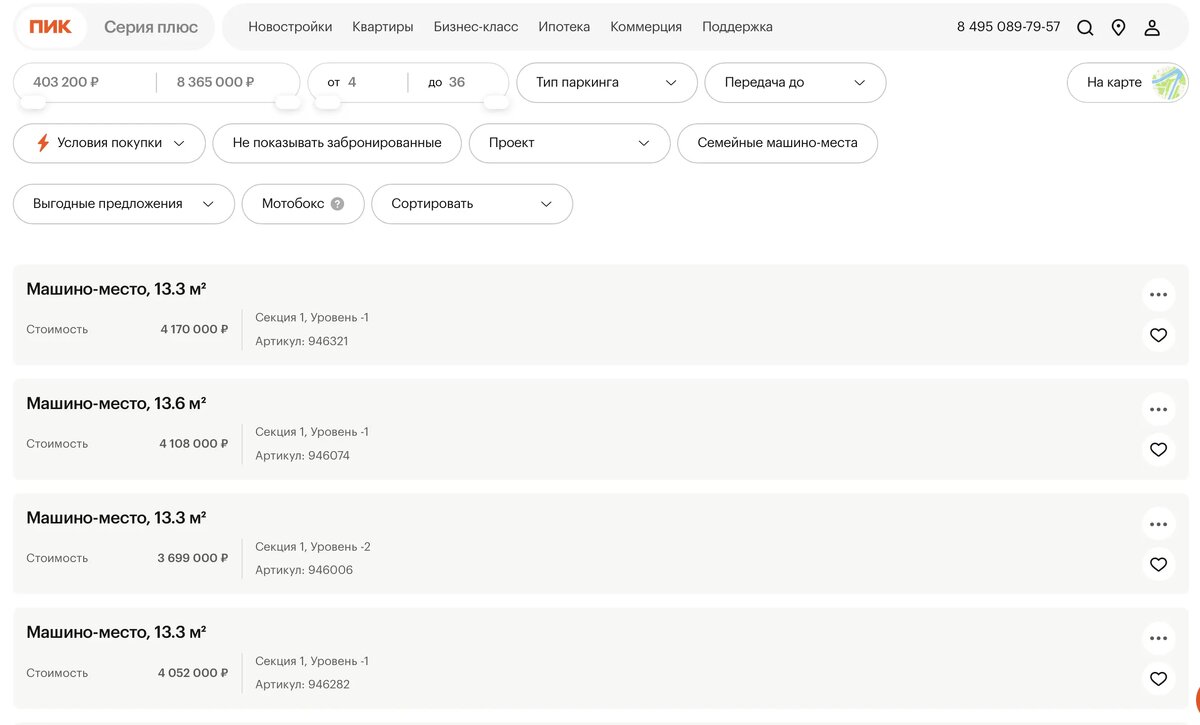The height and width of the screenshot is (725, 1200).
Task: Open the Поддержка menu item
Action: 737,27
